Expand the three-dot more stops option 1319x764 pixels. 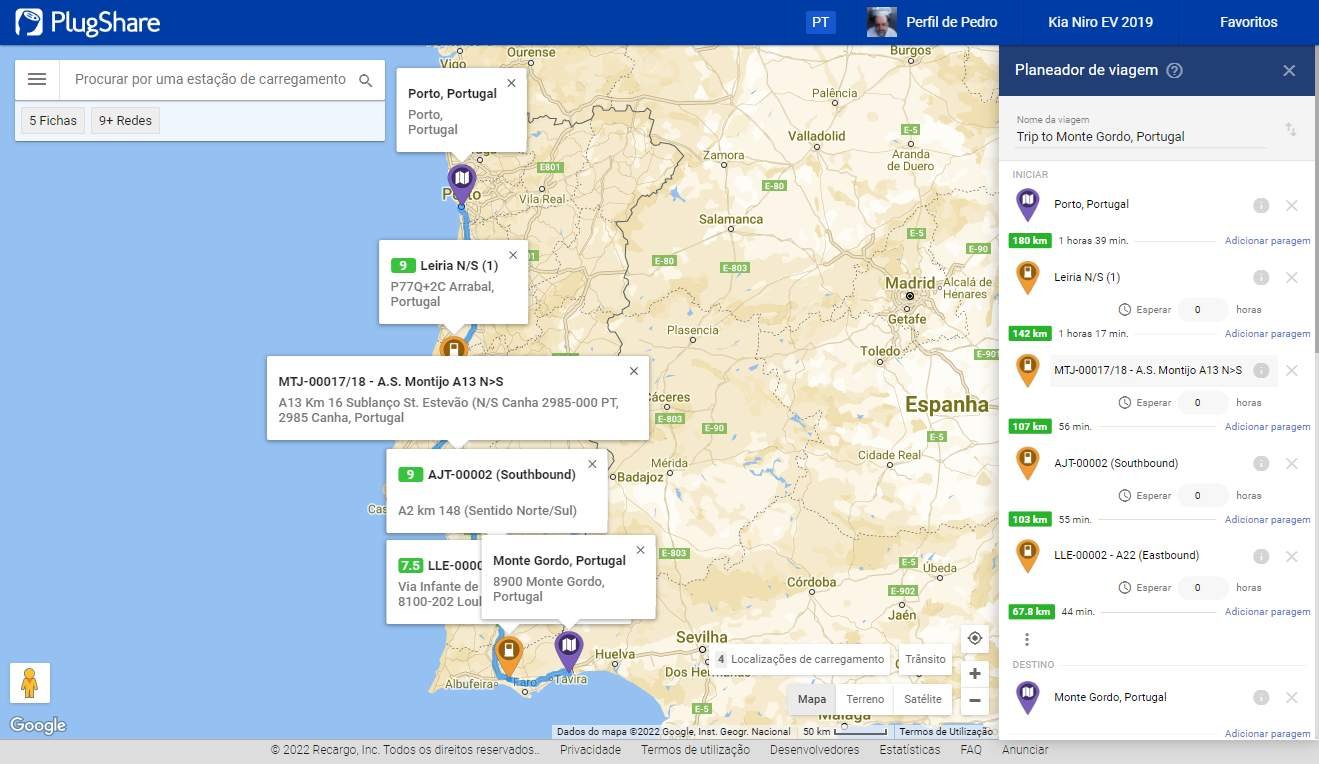click(1026, 639)
